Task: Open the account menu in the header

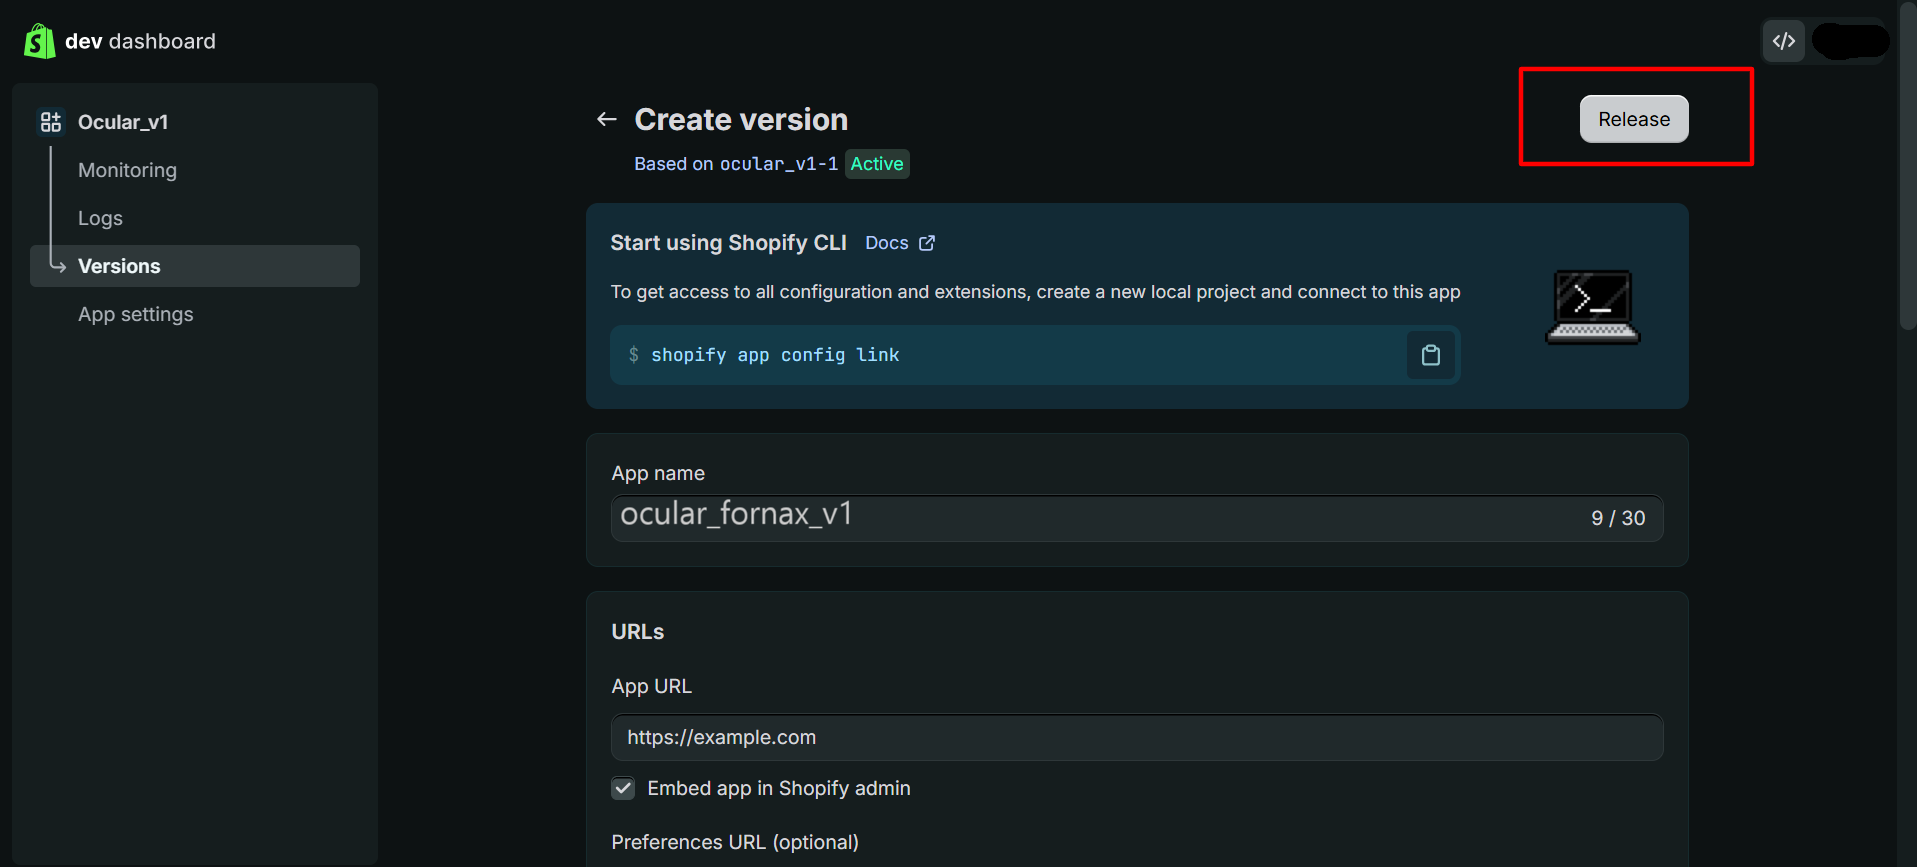Action: tap(1850, 41)
